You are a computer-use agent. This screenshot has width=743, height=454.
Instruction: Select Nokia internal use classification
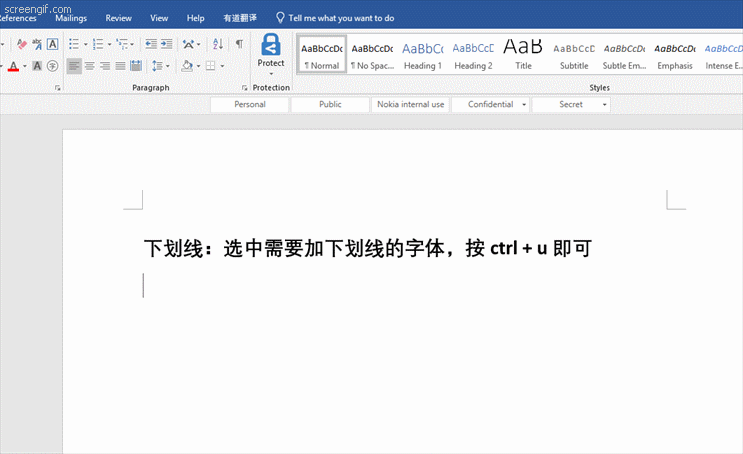(410, 105)
